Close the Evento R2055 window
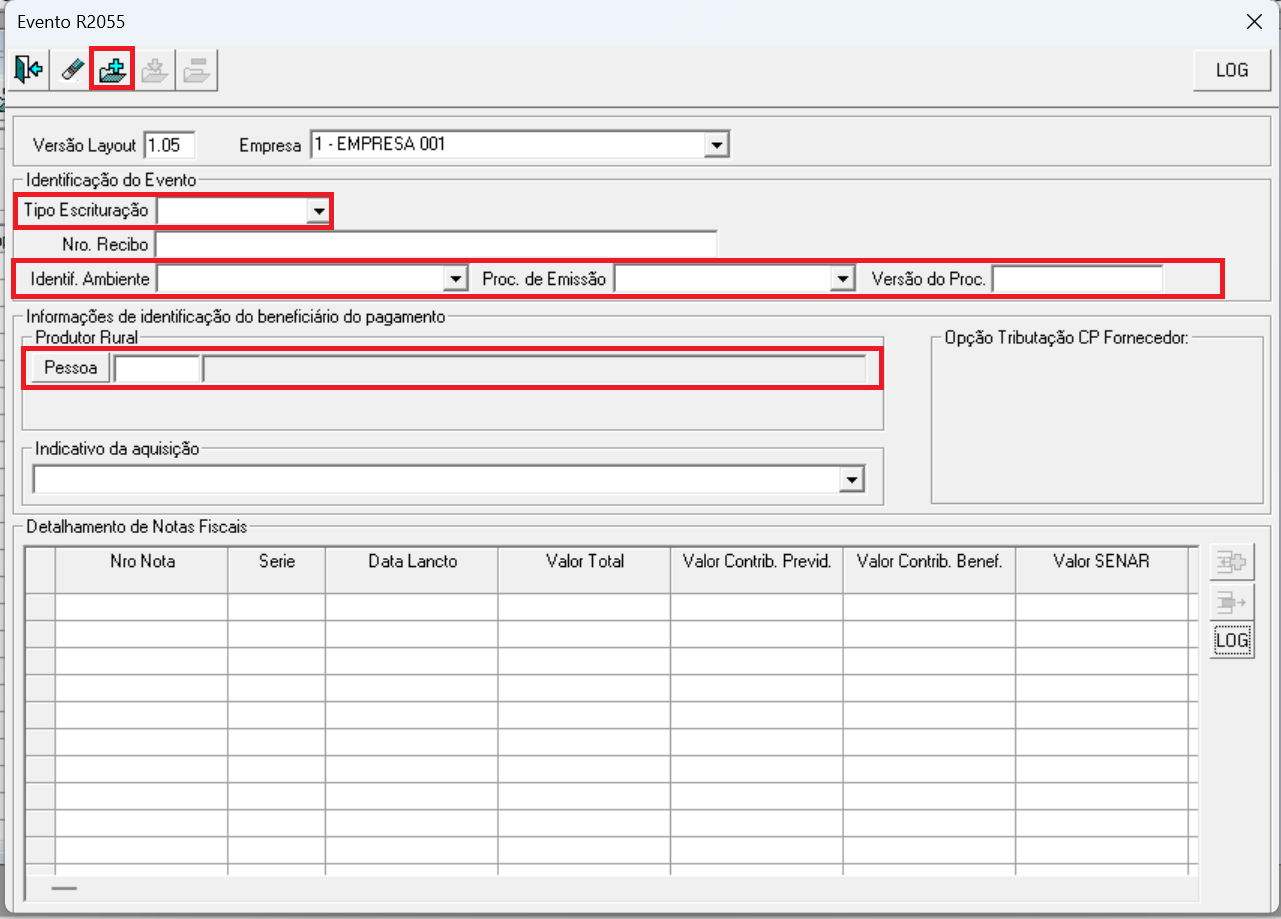1281x919 pixels. coord(1253,21)
